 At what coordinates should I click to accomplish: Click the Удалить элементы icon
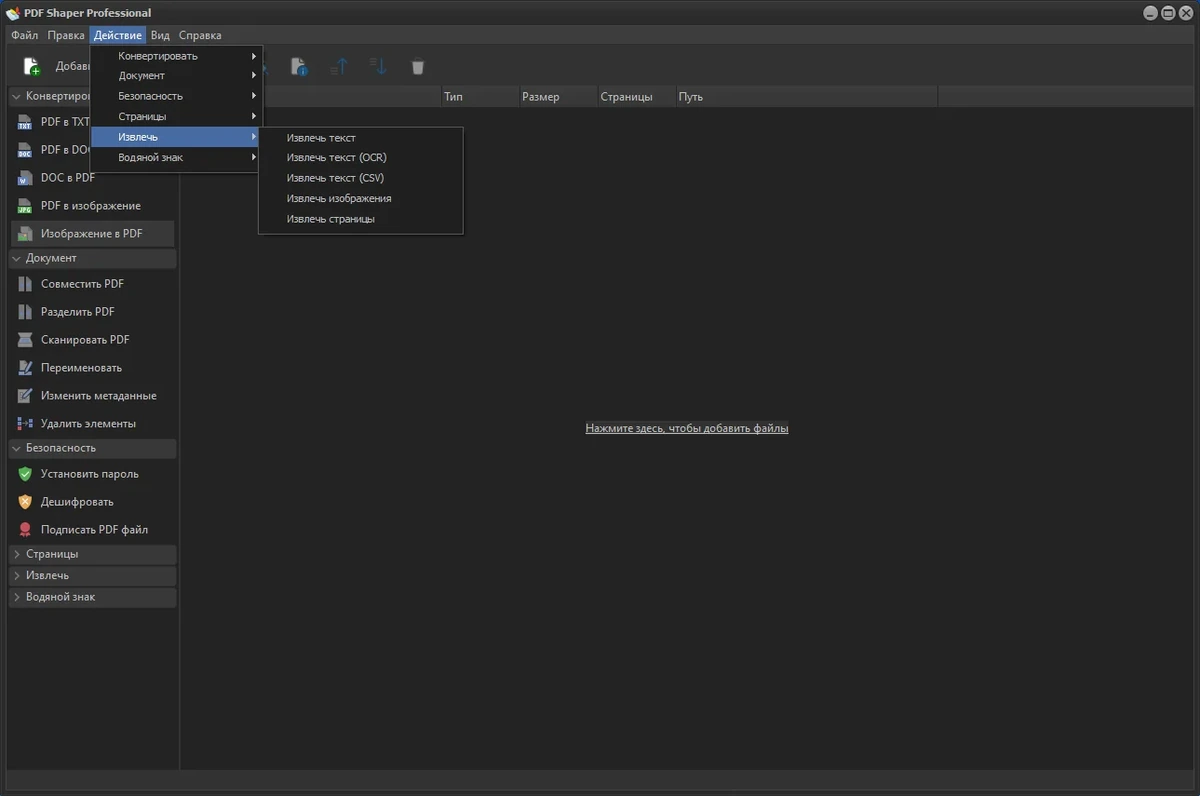click(x=25, y=424)
